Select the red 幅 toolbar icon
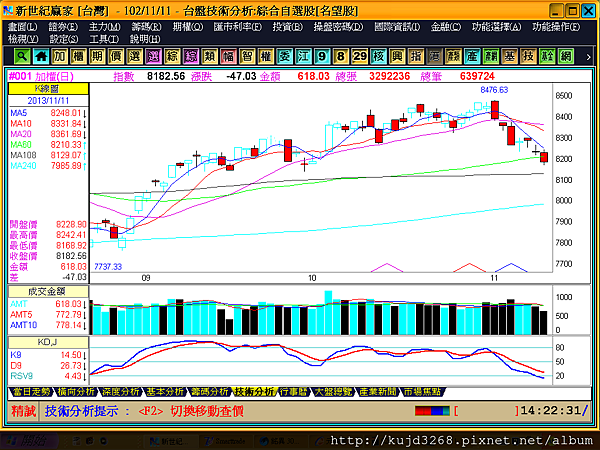This screenshot has width=600, height=450. coord(228,57)
